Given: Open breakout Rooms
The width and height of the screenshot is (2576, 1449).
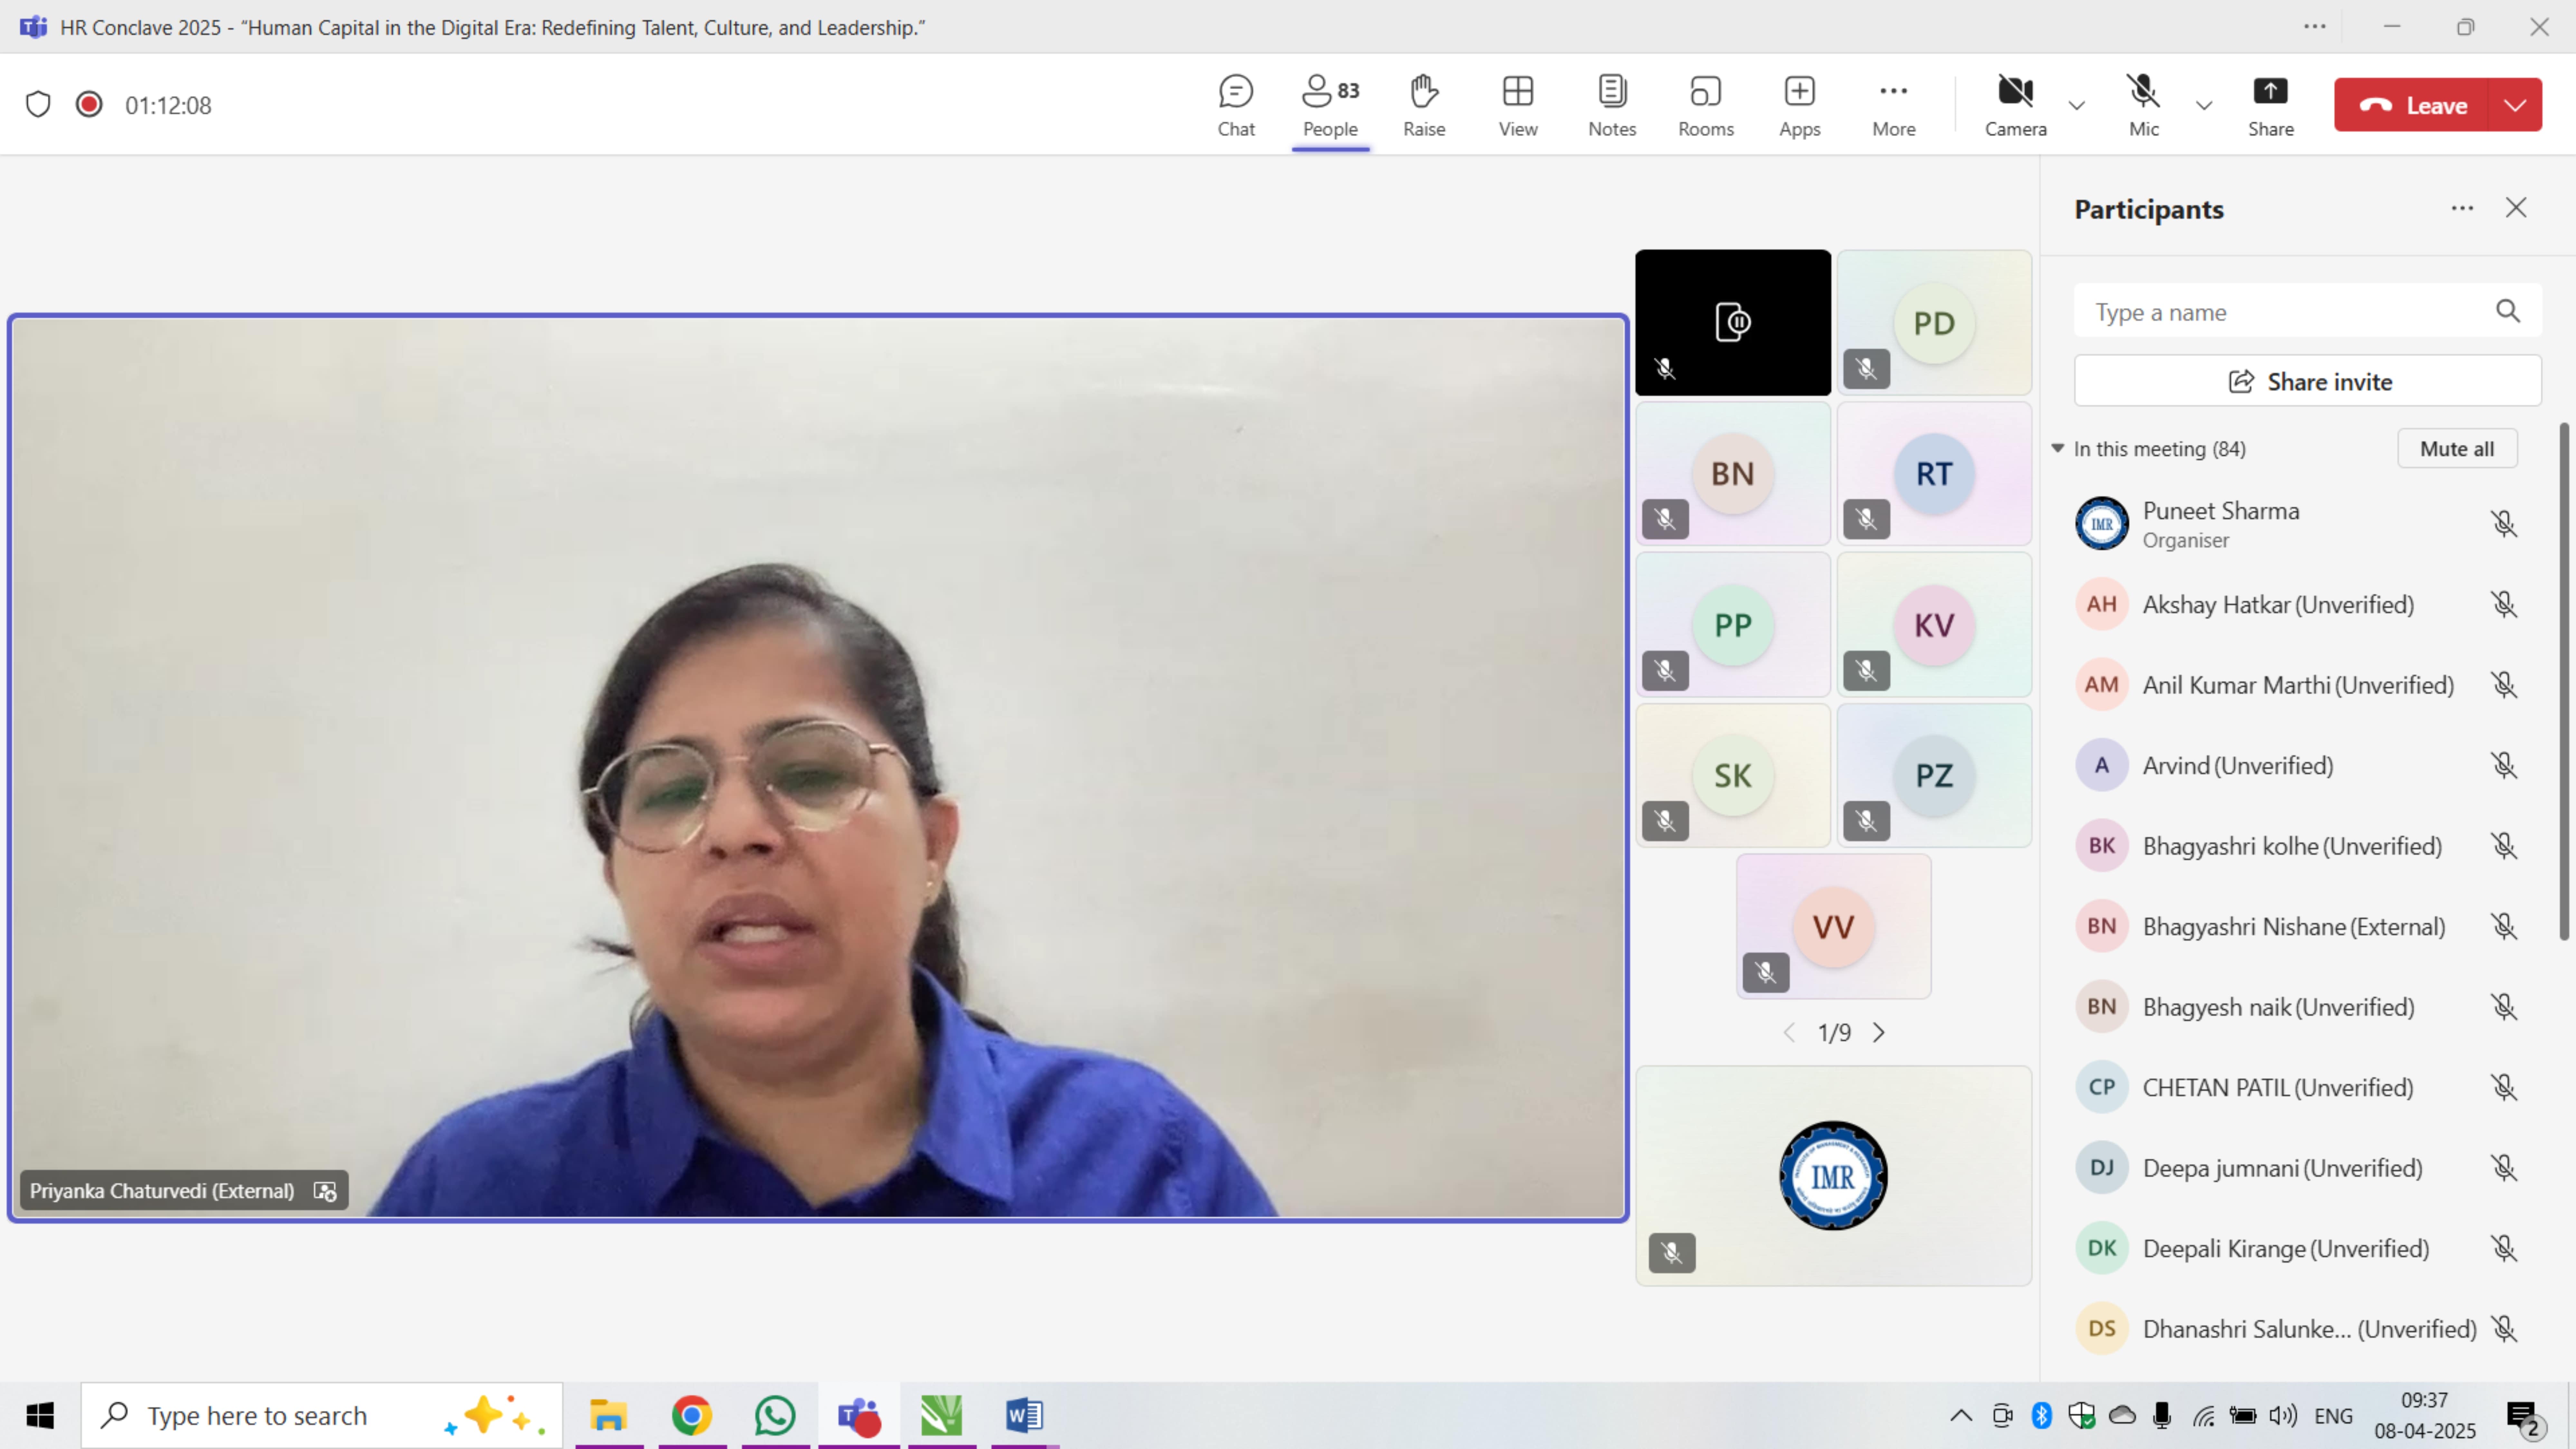Looking at the screenshot, I should click(x=1706, y=105).
